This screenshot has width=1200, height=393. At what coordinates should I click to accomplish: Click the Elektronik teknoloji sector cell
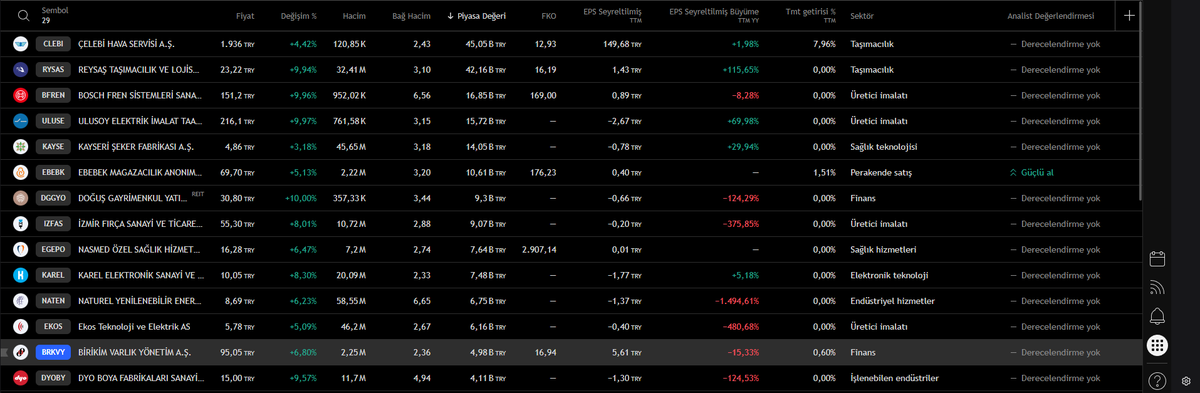(889, 275)
